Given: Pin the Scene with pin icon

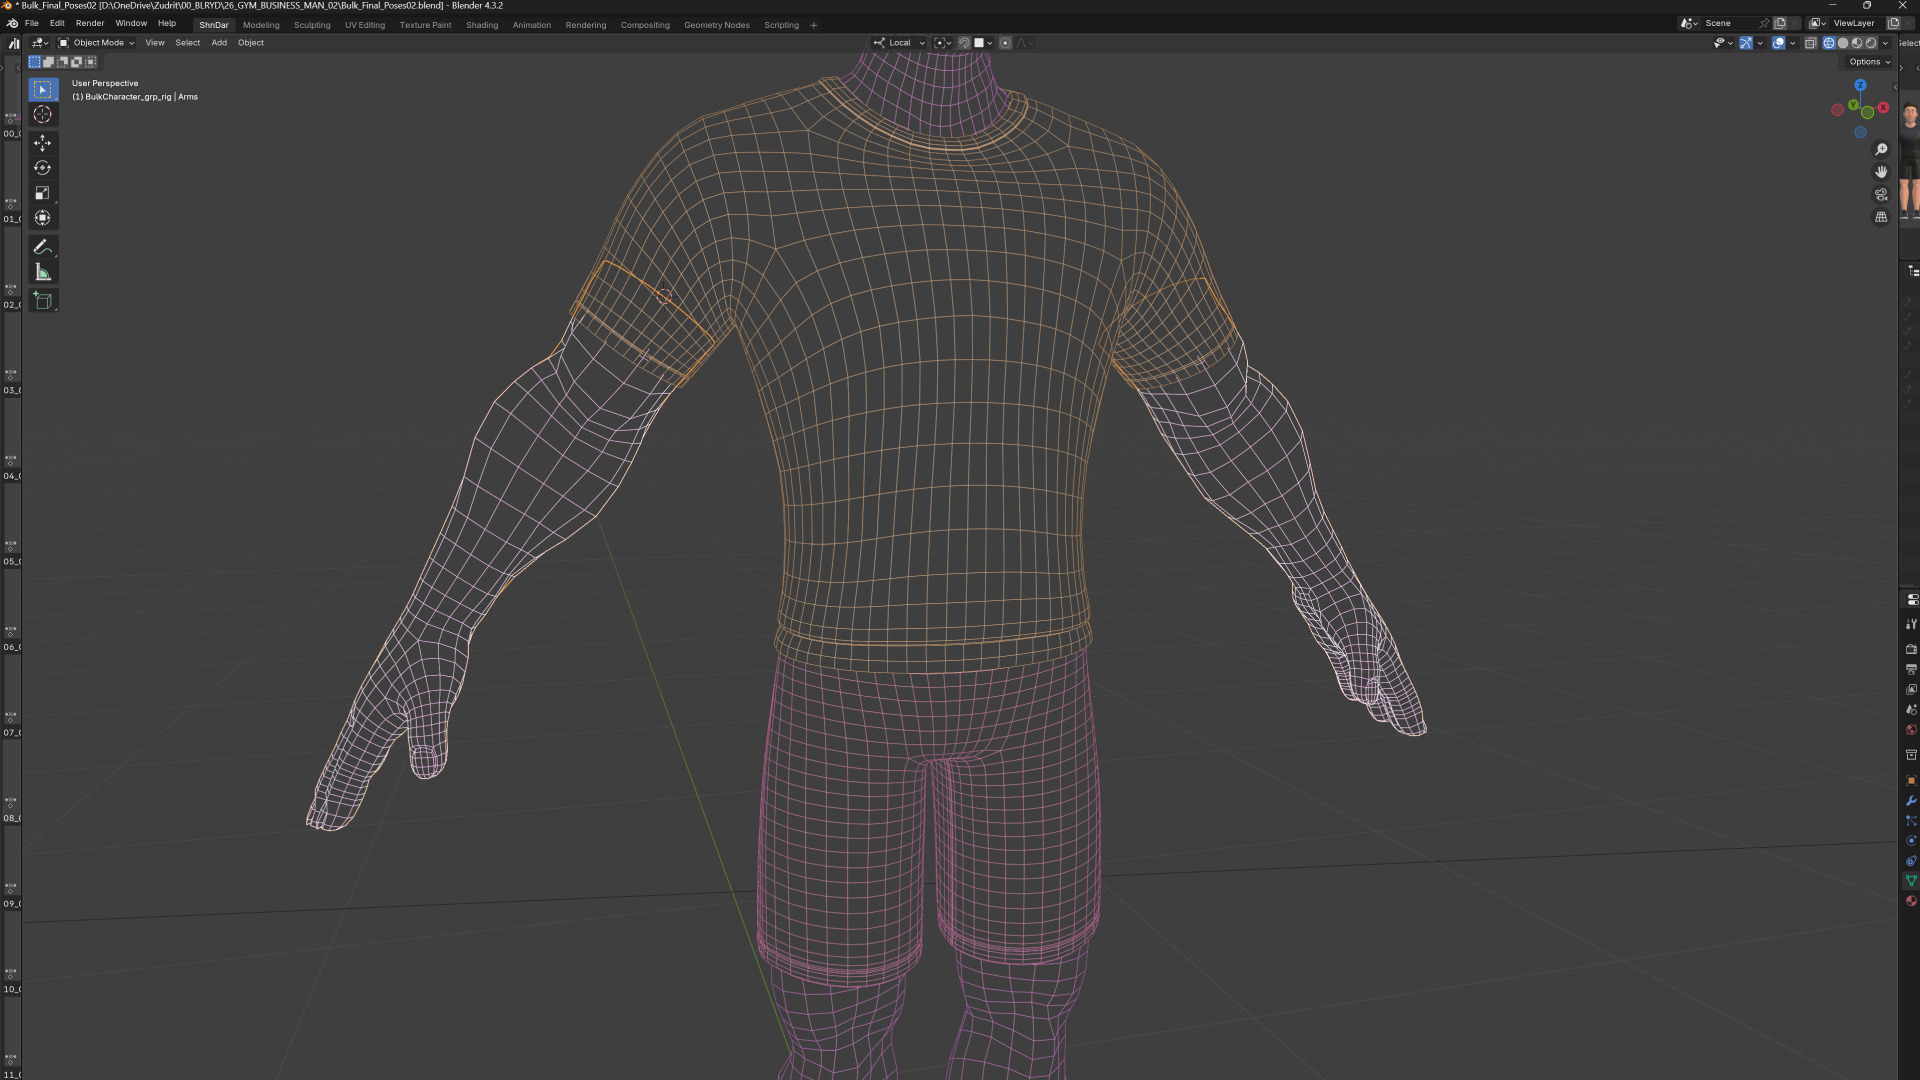Looking at the screenshot, I should pos(1763,23).
